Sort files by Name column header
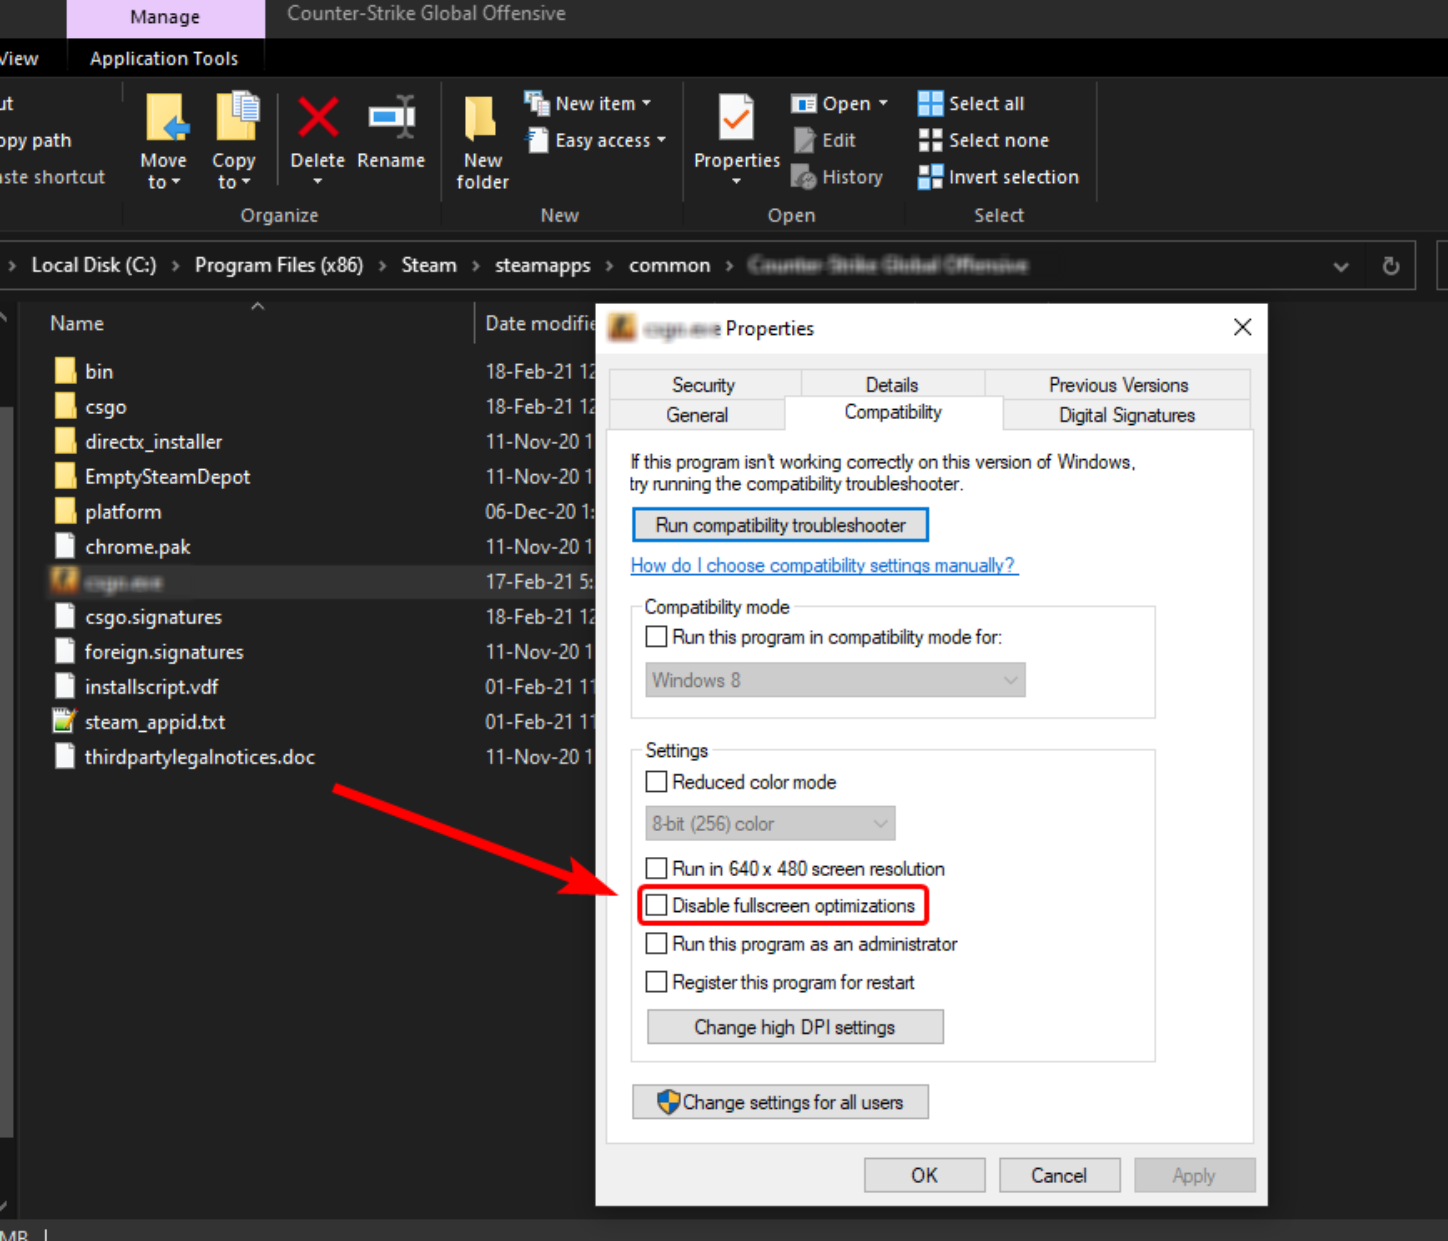Viewport: 1448px width, 1241px height. point(77,323)
